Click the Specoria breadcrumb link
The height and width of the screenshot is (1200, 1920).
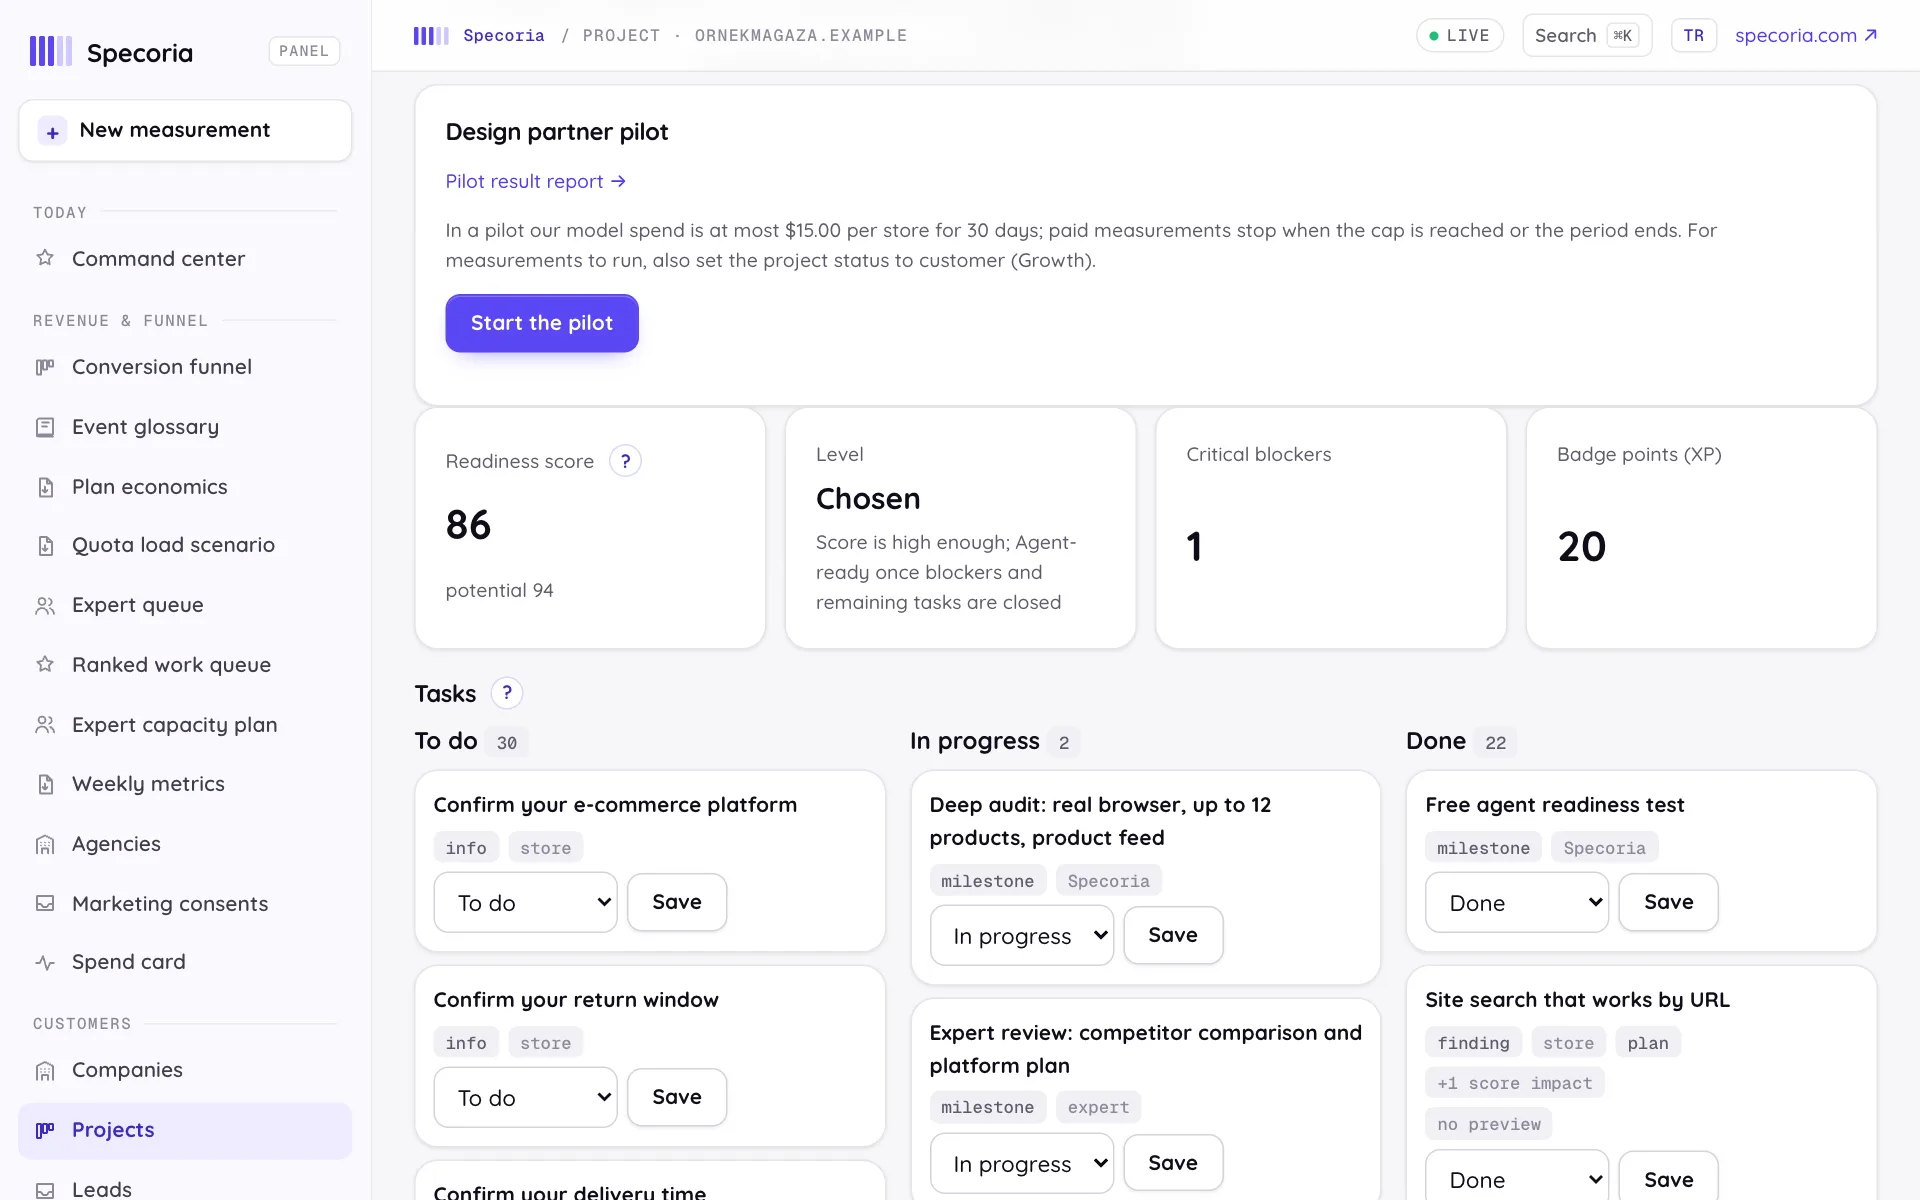504,36
